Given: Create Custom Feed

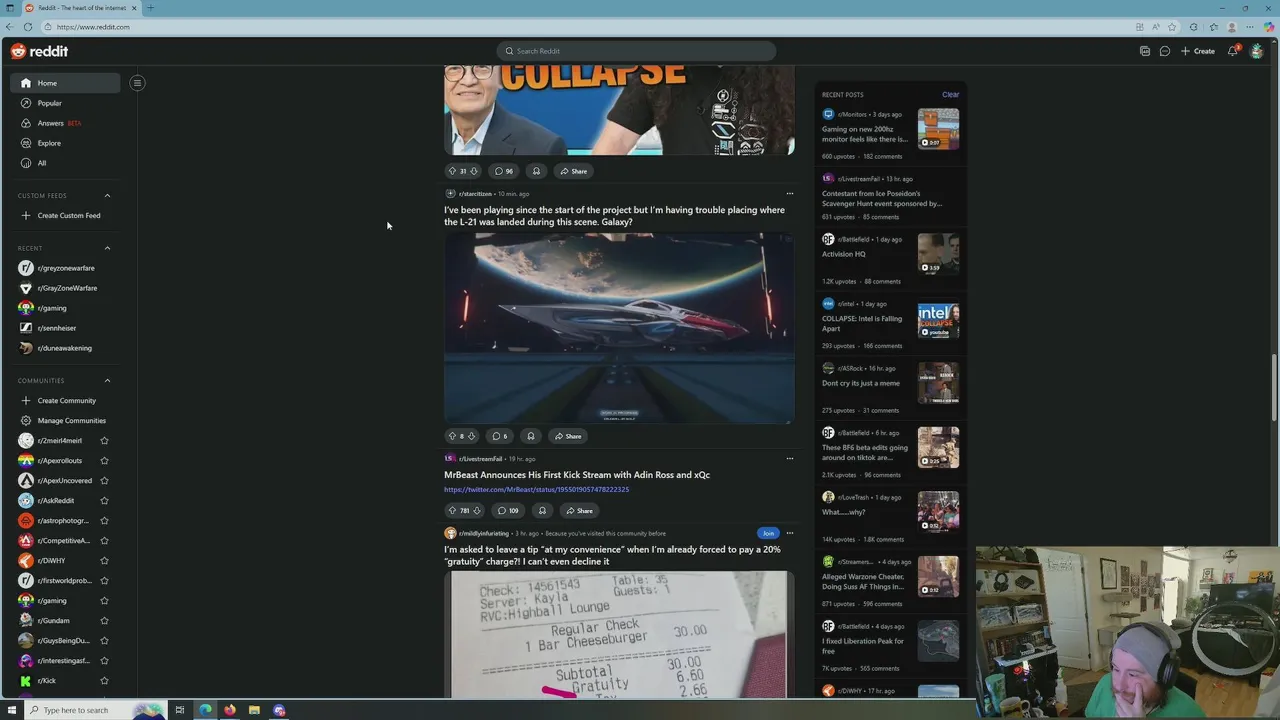Looking at the screenshot, I should 66,216.
